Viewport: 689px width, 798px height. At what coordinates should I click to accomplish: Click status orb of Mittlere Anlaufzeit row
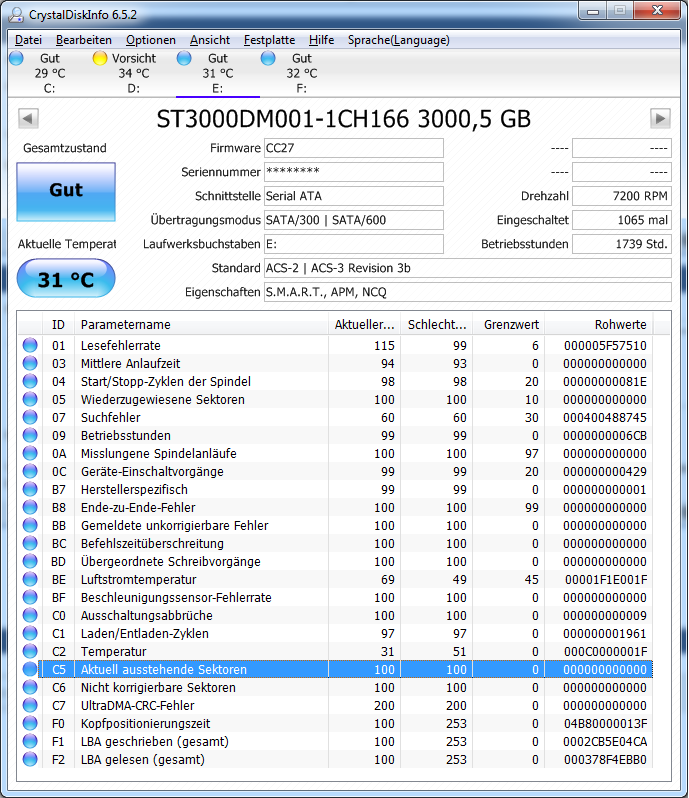pyautogui.click(x=30, y=363)
